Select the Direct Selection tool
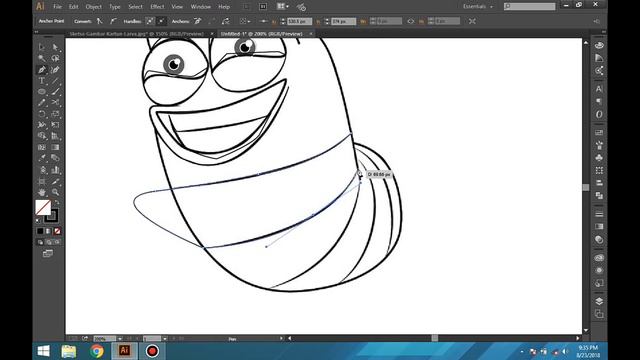This screenshot has height=360, width=640. pyautogui.click(x=55, y=47)
